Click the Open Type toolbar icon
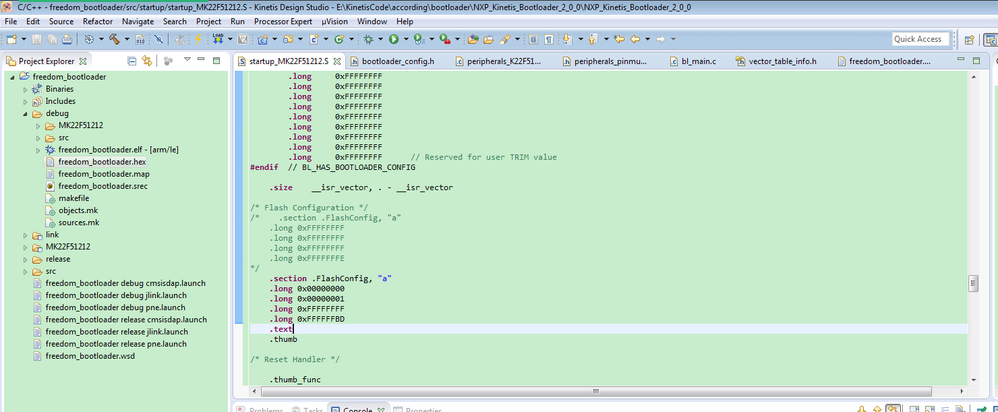This screenshot has width=998, height=412. click(x=473, y=39)
